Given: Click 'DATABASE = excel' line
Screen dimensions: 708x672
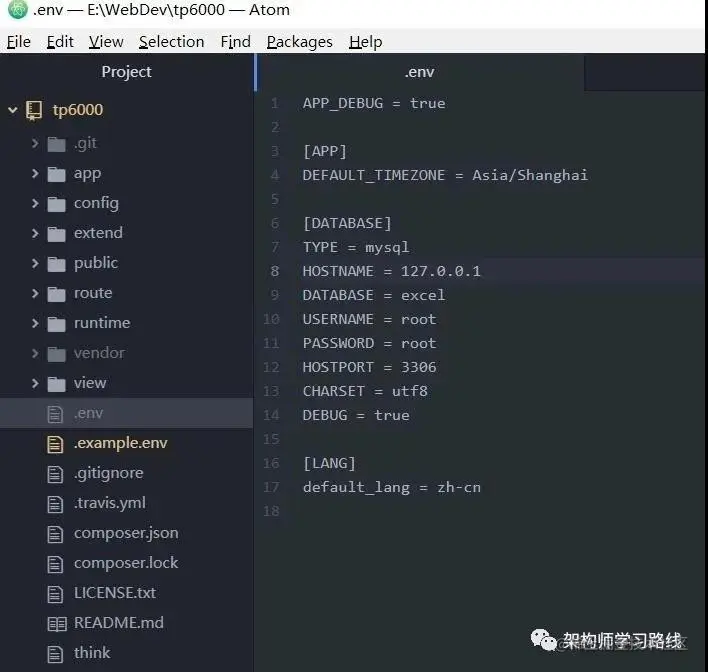Looking at the screenshot, I should 374,295.
